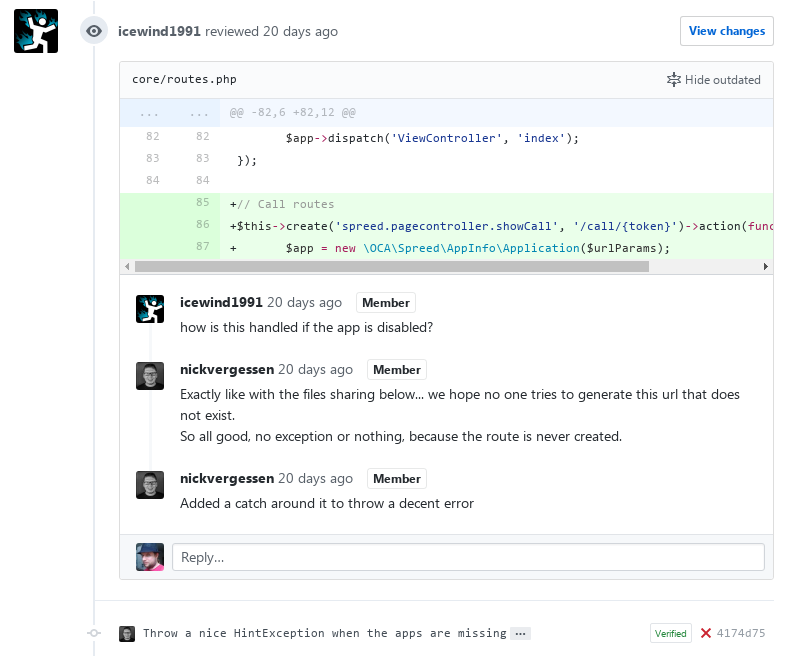Click line number 85 in the diff
Viewport: 799px width, 656px height.
coord(202,202)
